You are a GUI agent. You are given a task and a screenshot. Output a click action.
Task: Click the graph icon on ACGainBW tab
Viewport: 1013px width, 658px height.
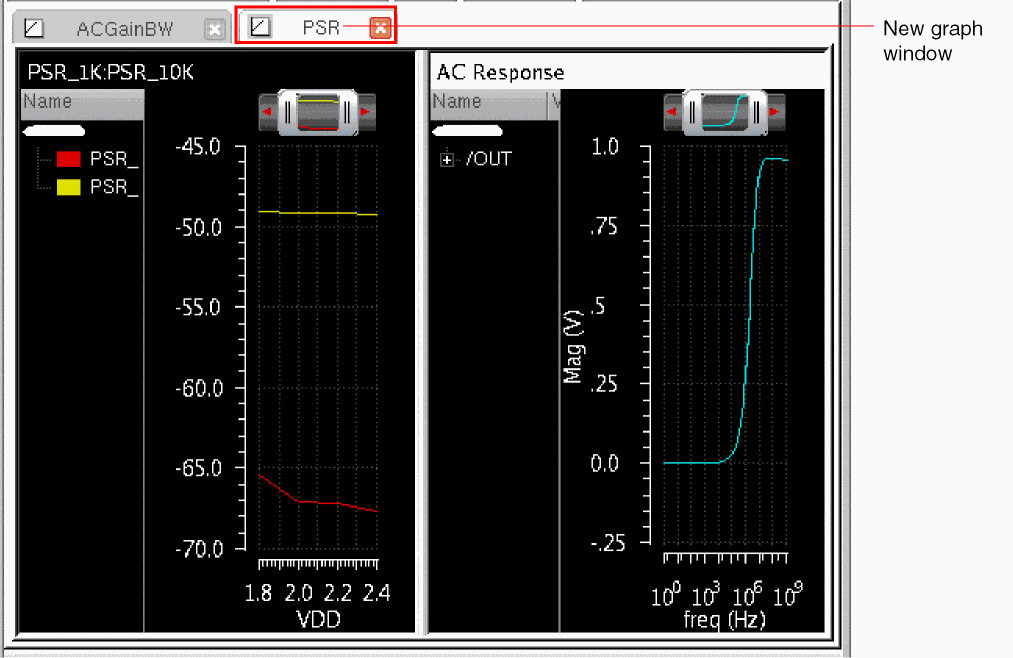click(x=34, y=29)
